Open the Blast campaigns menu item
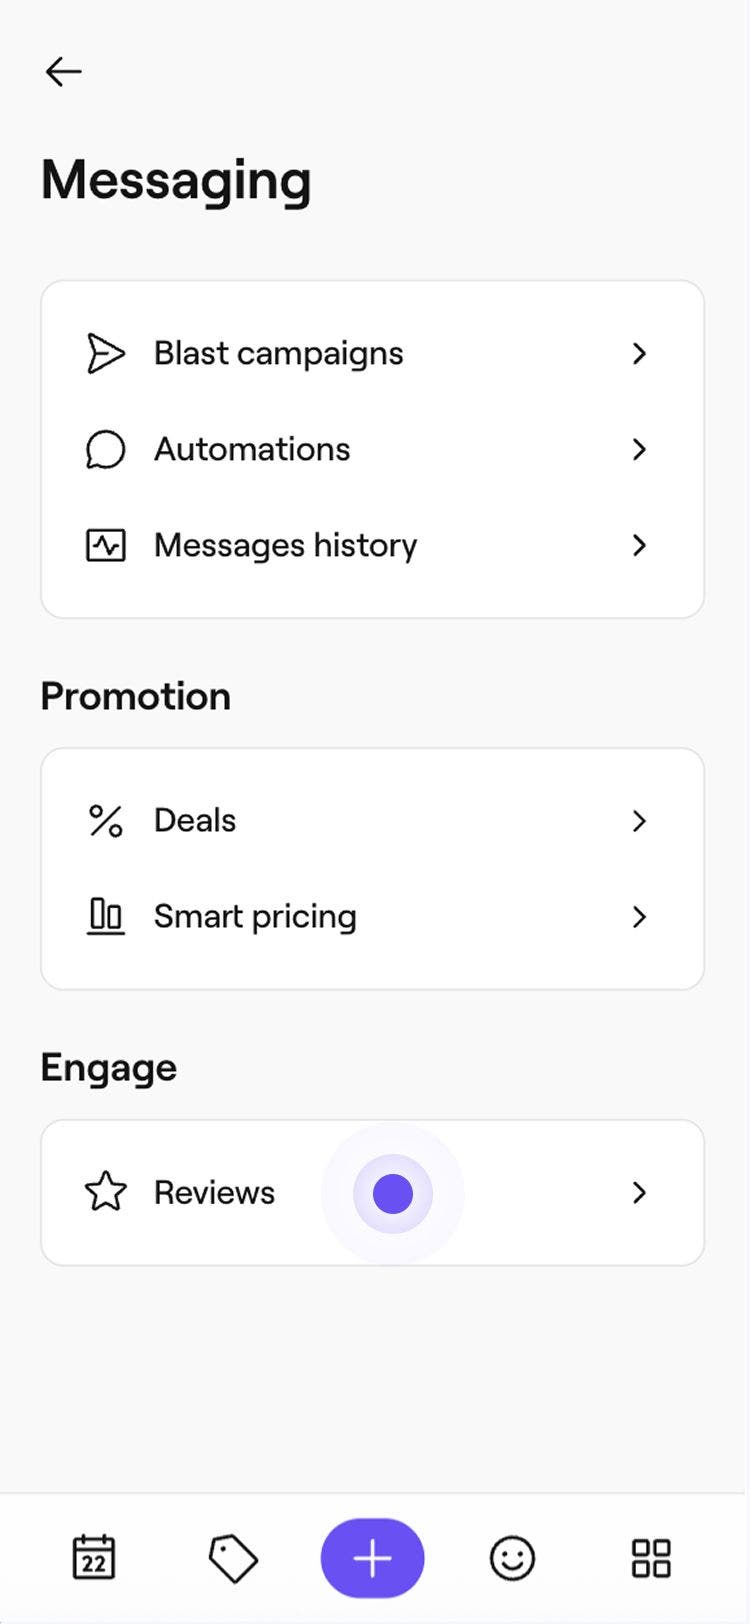This screenshot has height=1624, width=750. [278, 354]
